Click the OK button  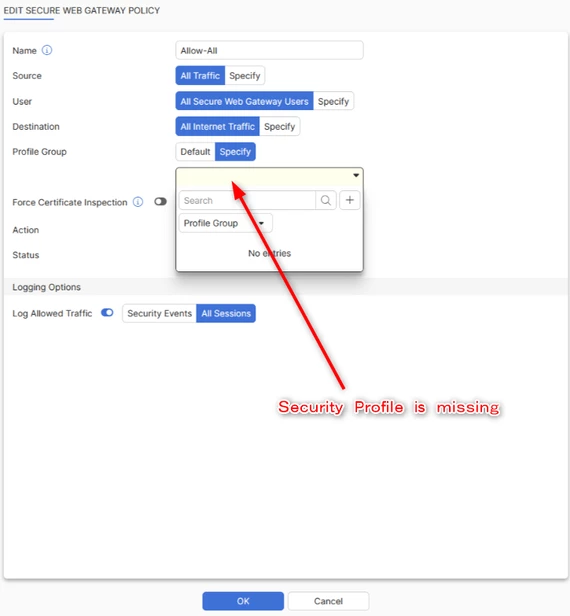pos(243,601)
